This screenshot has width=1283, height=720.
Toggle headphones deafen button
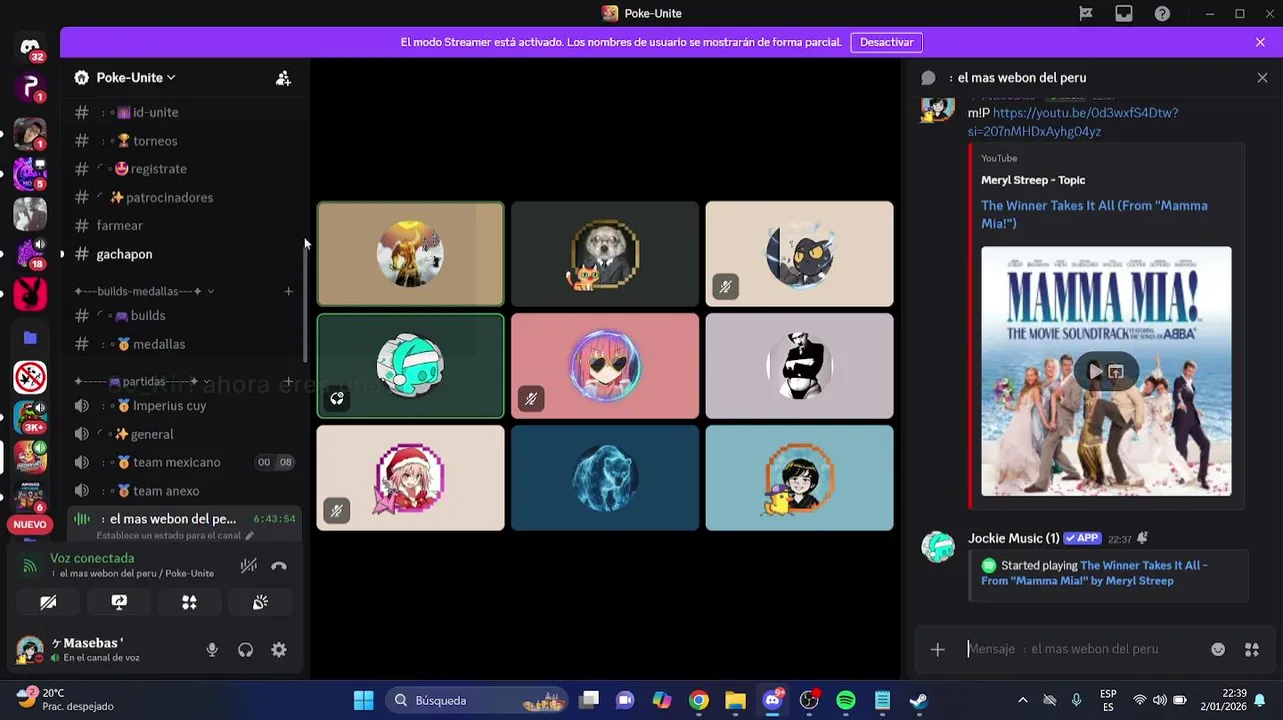[x=245, y=650]
